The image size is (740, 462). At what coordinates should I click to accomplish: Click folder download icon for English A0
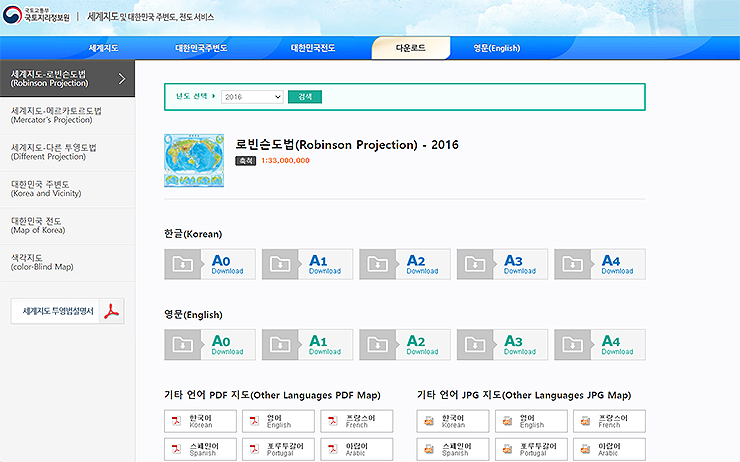coord(183,345)
